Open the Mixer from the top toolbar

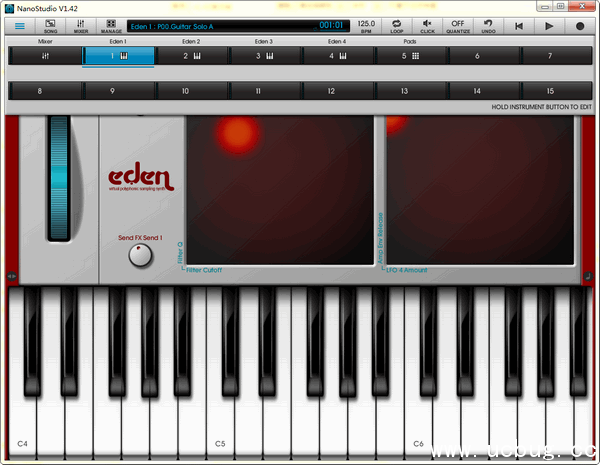81,25
